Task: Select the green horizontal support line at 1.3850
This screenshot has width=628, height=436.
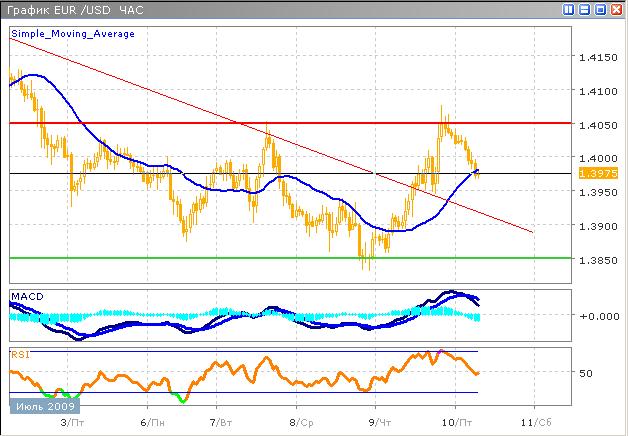Action: tap(290, 258)
